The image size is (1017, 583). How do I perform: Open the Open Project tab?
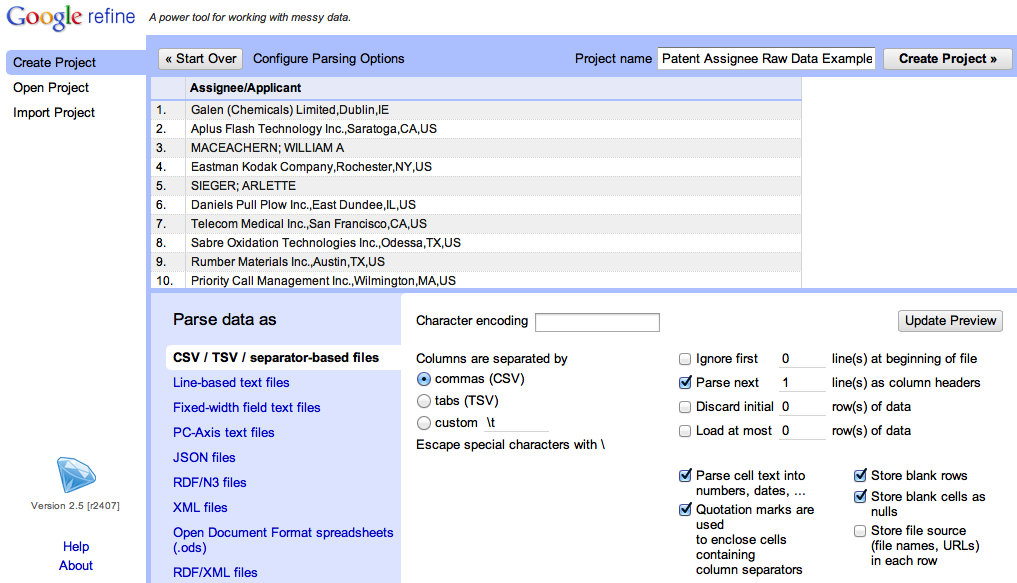point(51,88)
